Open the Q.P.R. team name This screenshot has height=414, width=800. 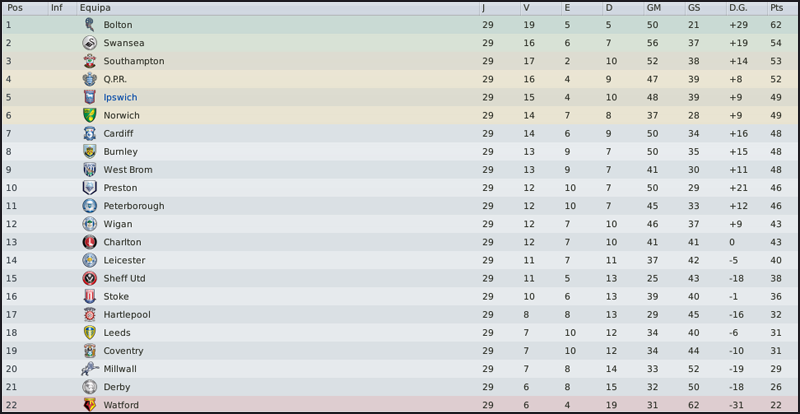click(x=115, y=79)
